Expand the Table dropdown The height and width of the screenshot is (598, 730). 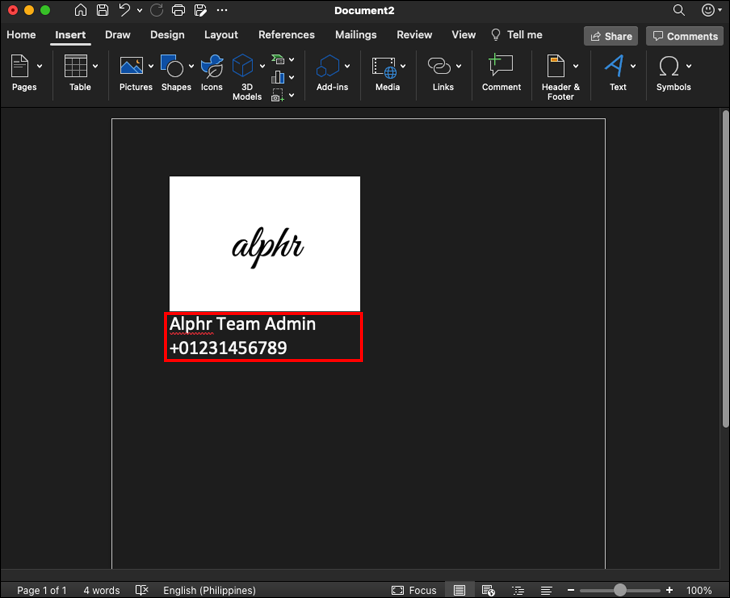tap(95, 67)
